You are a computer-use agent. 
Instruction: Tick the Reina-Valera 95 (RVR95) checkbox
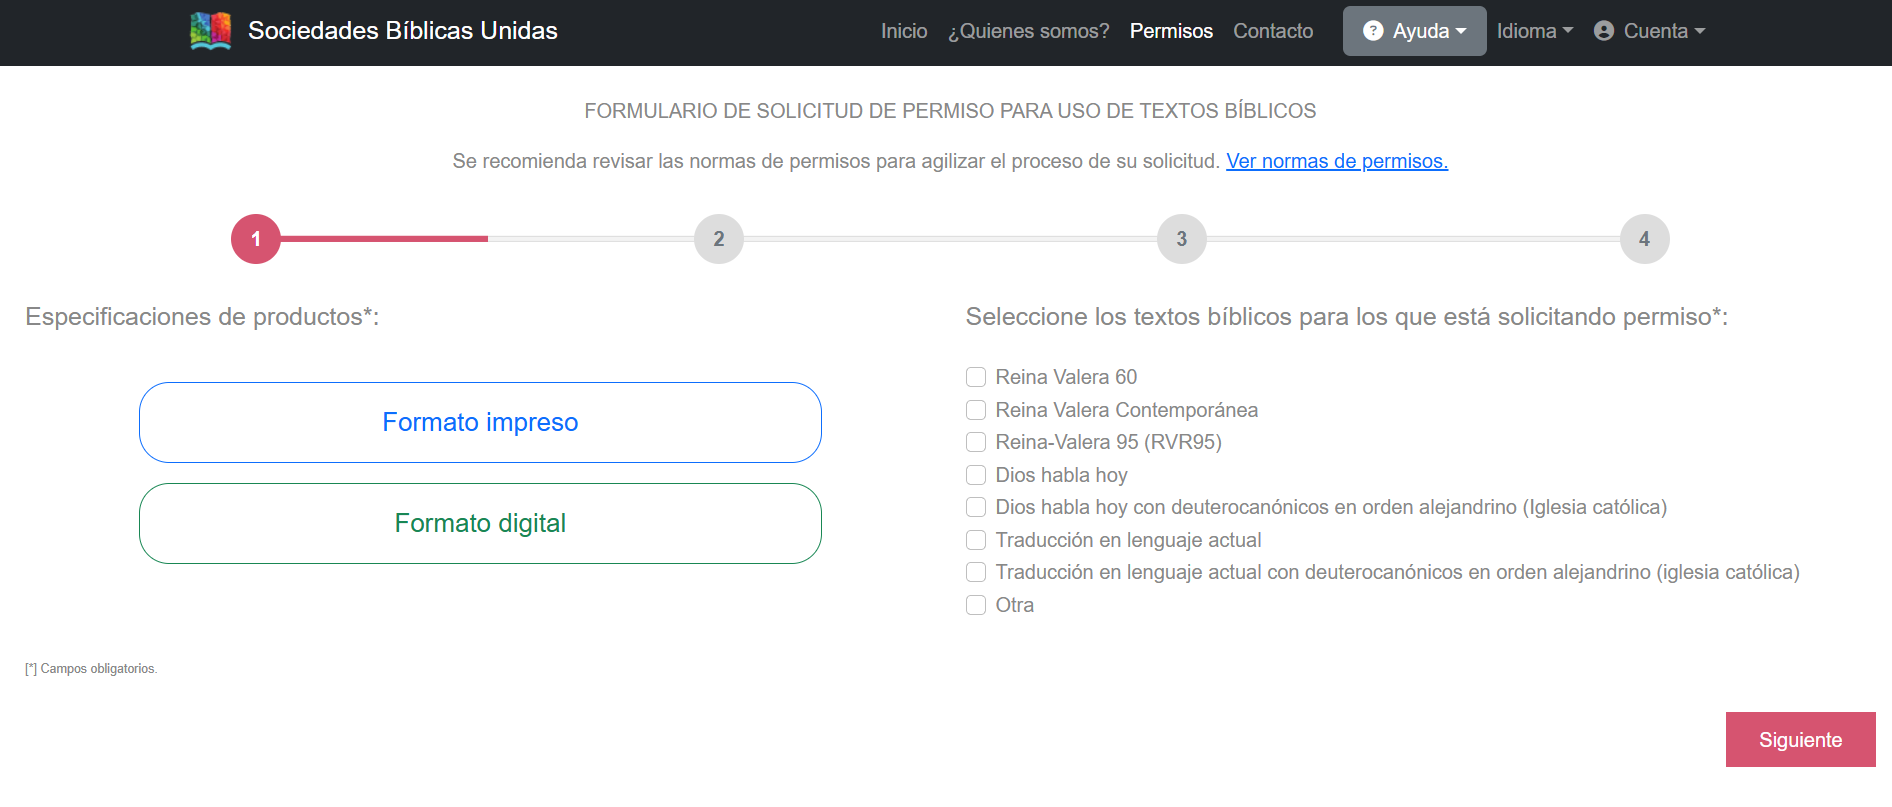[976, 442]
